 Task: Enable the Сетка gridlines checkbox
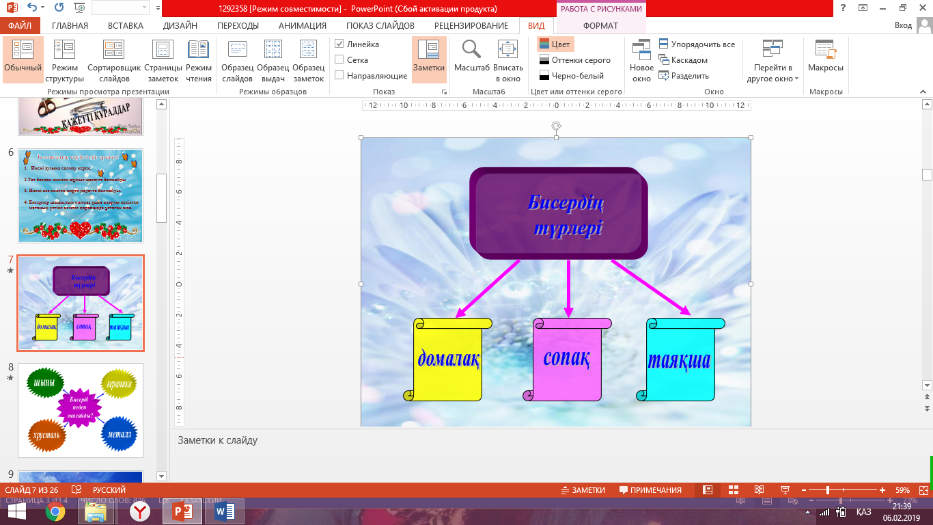pos(339,60)
